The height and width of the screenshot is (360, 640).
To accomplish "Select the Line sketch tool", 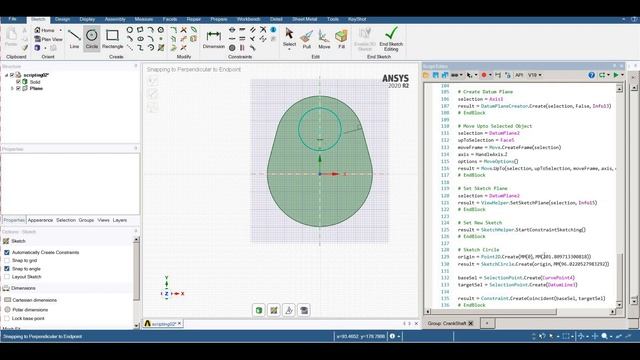I will tap(74, 38).
